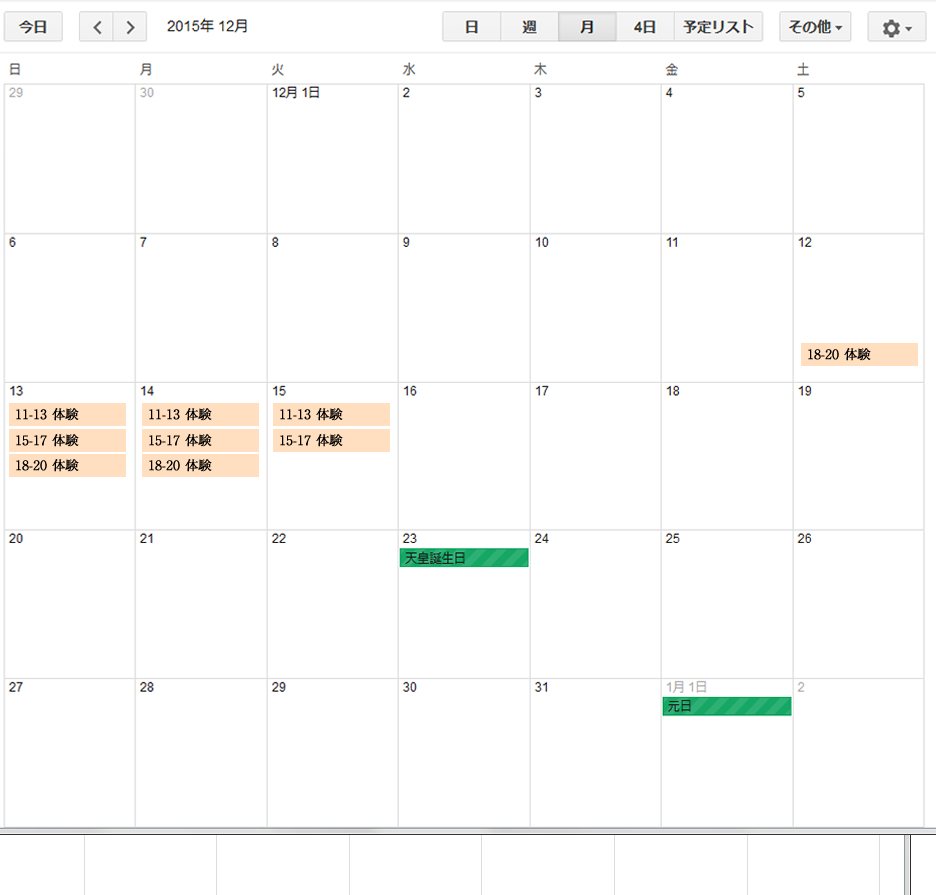Switch to 4日 view tab
This screenshot has width=936, height=895.
click(x=645, y=27)
